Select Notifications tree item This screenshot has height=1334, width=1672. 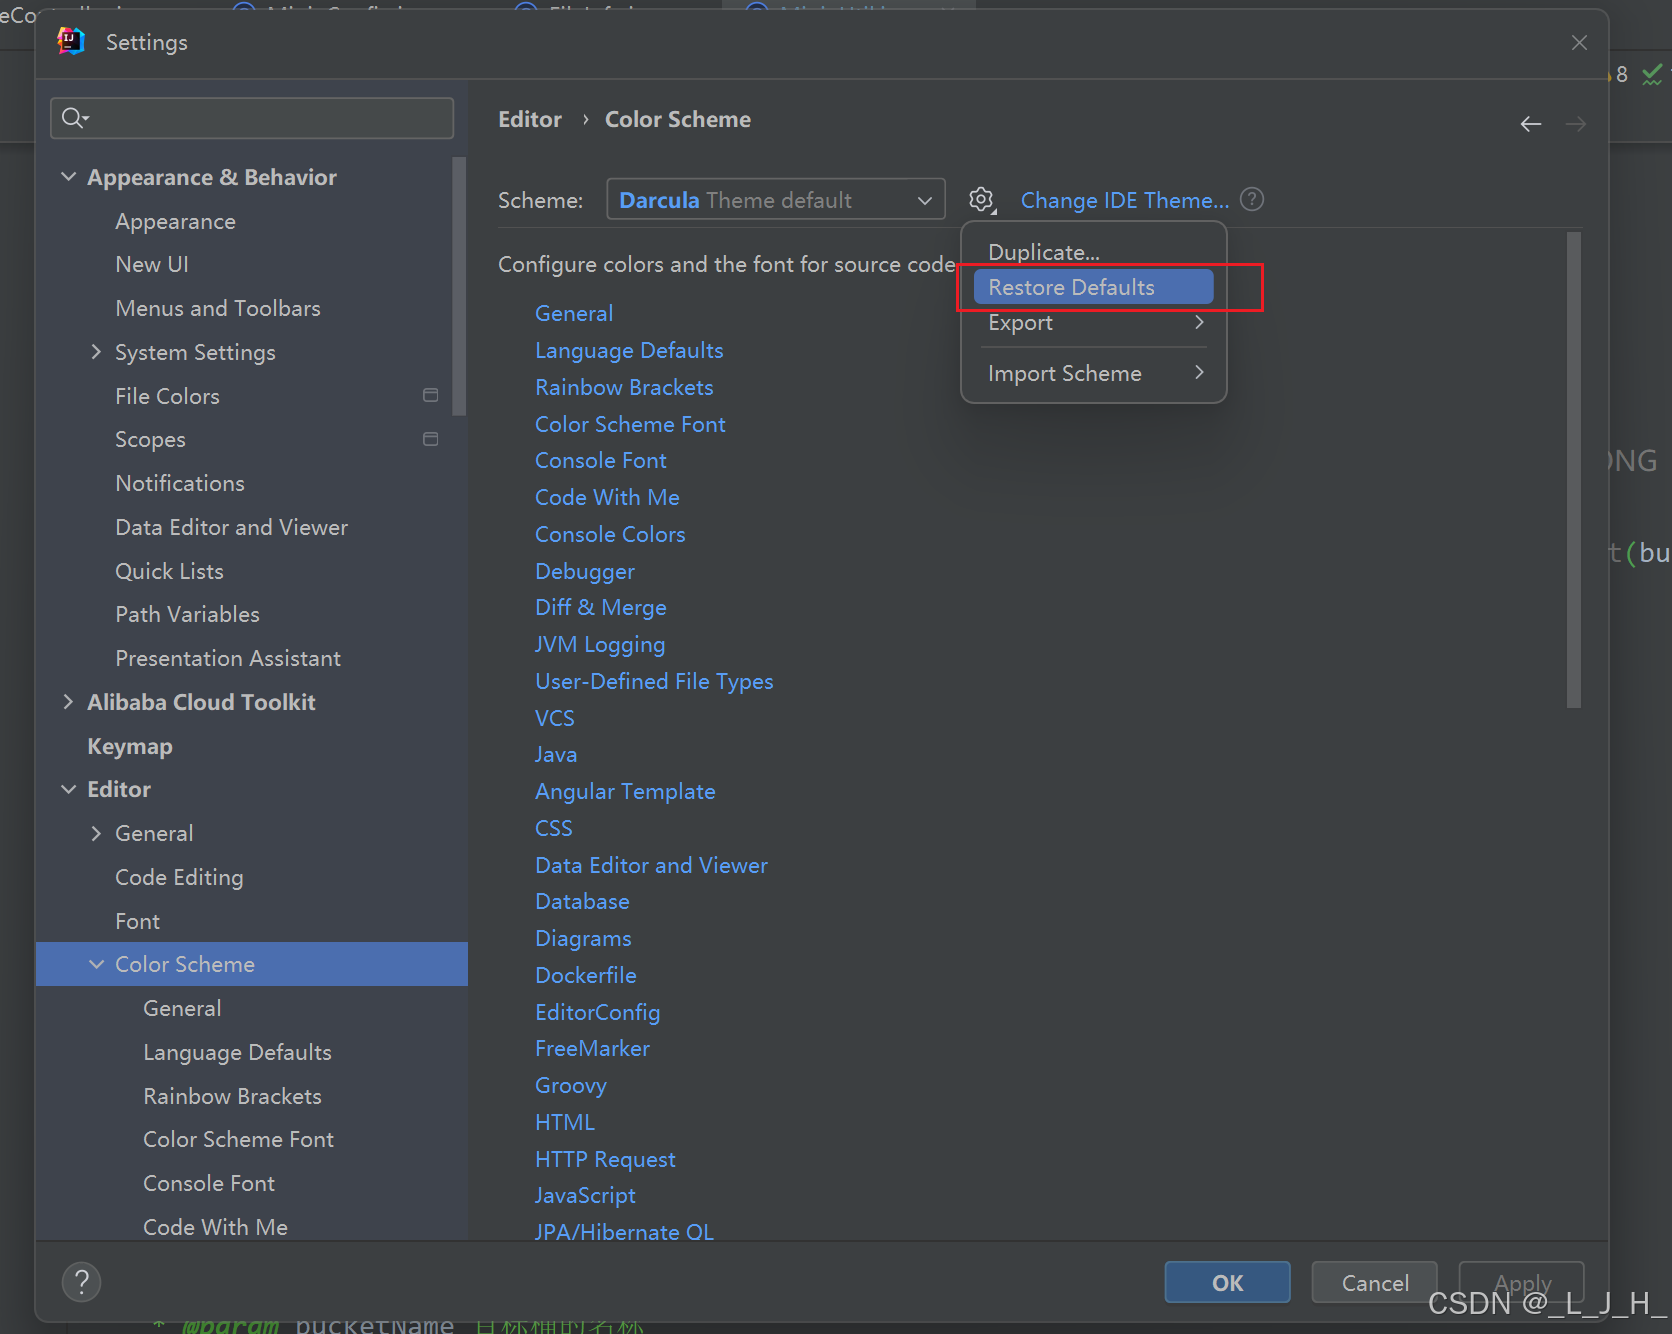click(180, 483)
